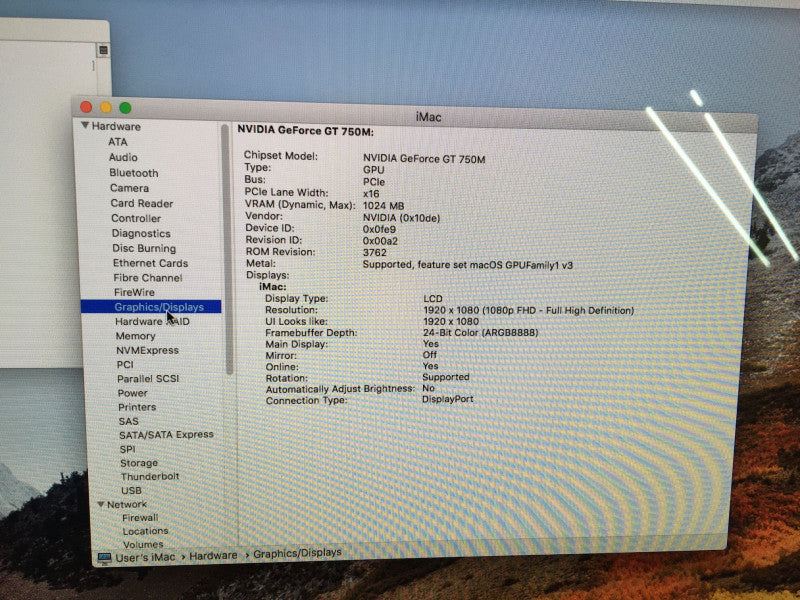The image size is (800, 600).
Task: Click the Metal supported feature set text
Action: [x=468, y=265]
